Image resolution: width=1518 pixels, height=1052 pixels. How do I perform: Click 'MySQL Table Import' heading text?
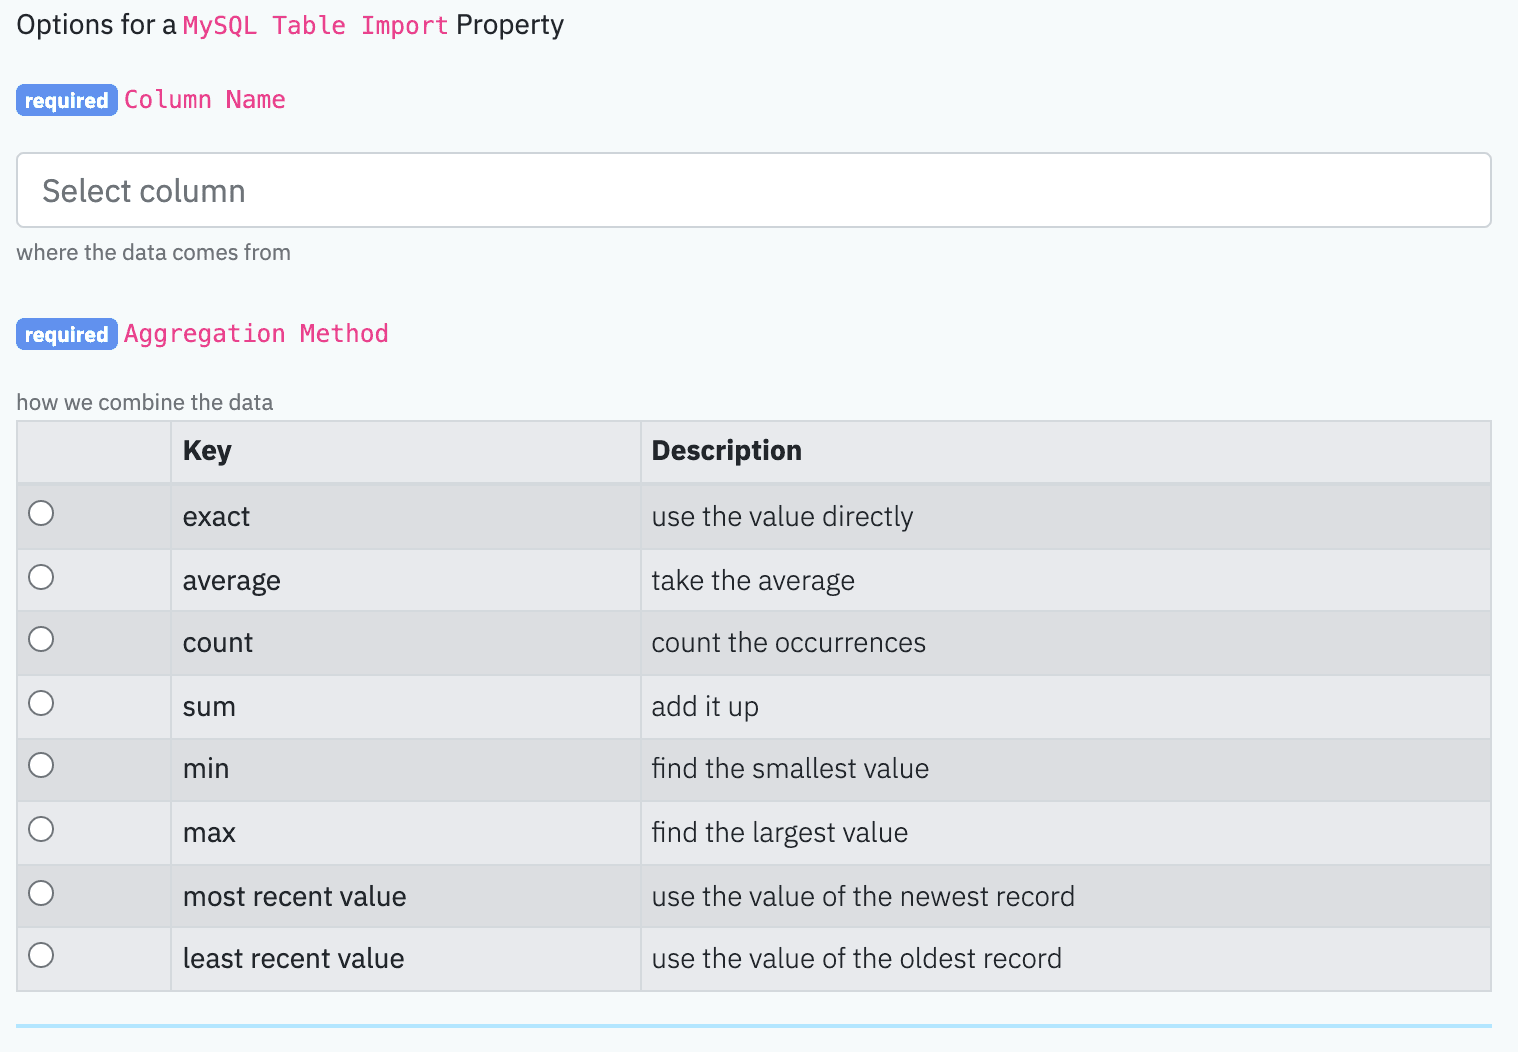[315, 26]
